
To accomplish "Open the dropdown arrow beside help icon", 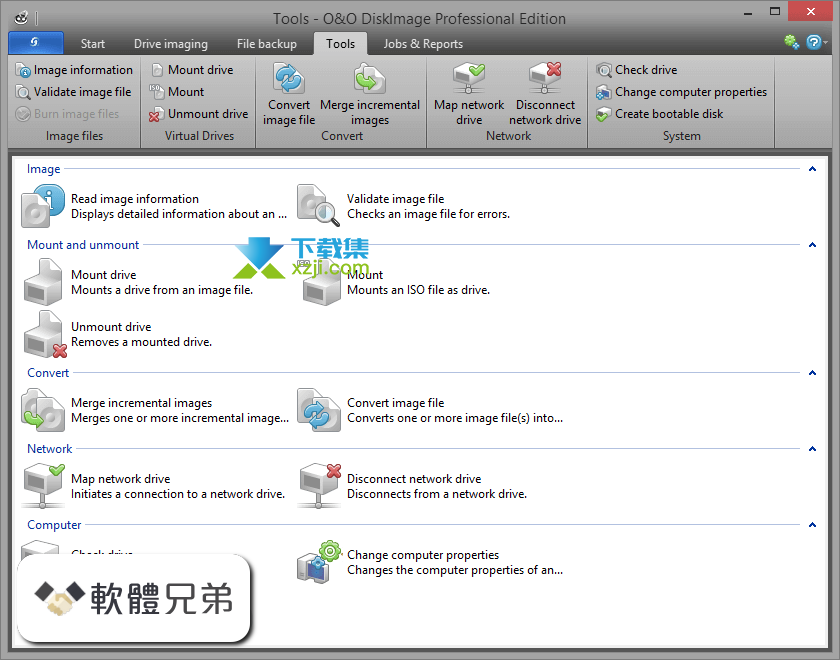I will 826,42.
